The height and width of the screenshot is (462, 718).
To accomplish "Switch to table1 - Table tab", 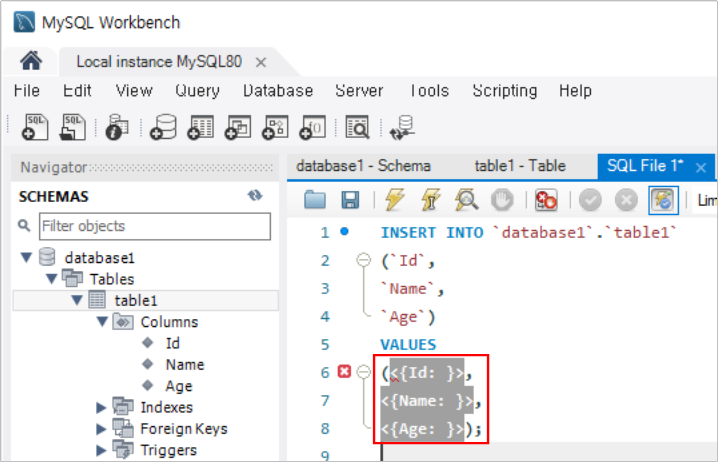I will pyautogui.click(x=520, y=166).
